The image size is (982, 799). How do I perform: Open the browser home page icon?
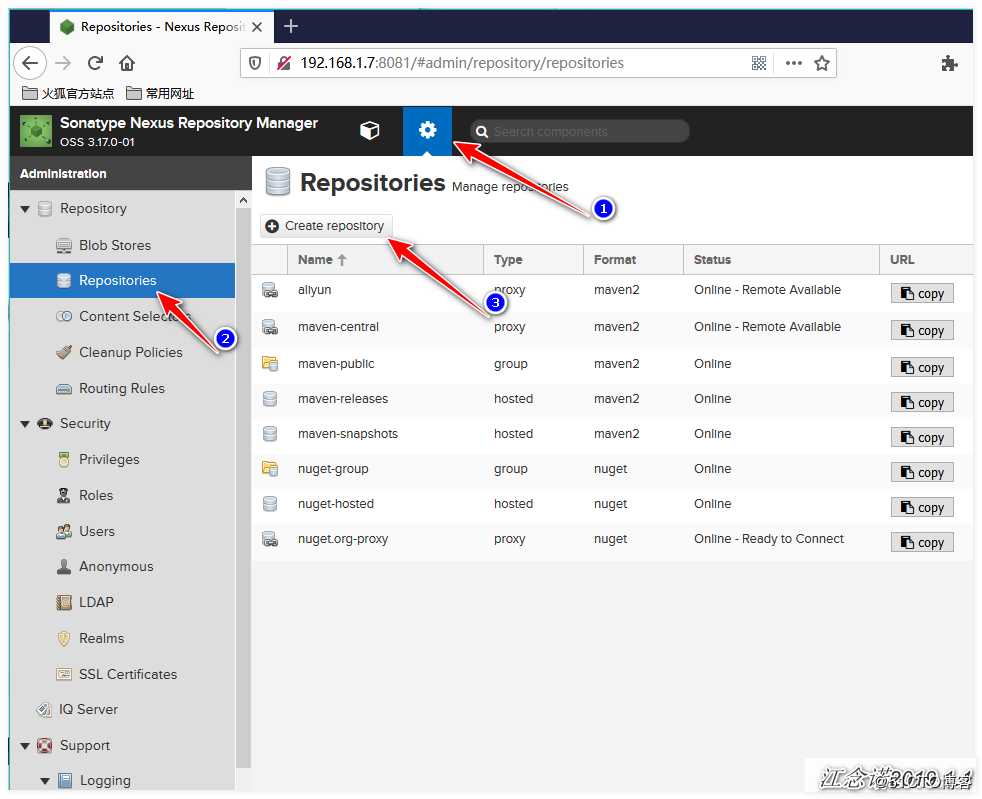127,63
